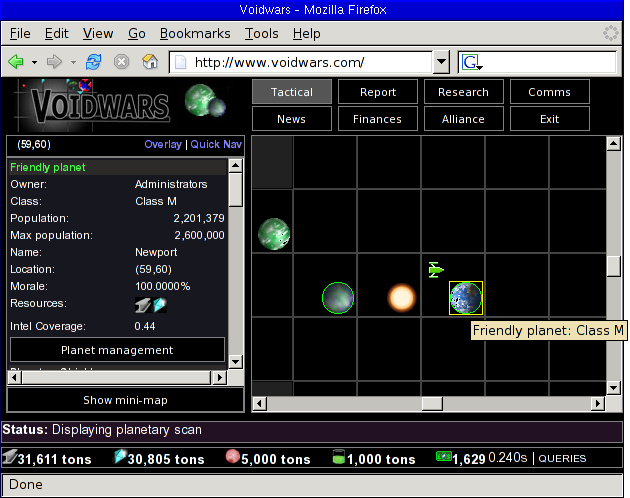This screenshot has width=630, height=498.
Task: Select the green-circled gray planet
Action: (x=338, y=298)
